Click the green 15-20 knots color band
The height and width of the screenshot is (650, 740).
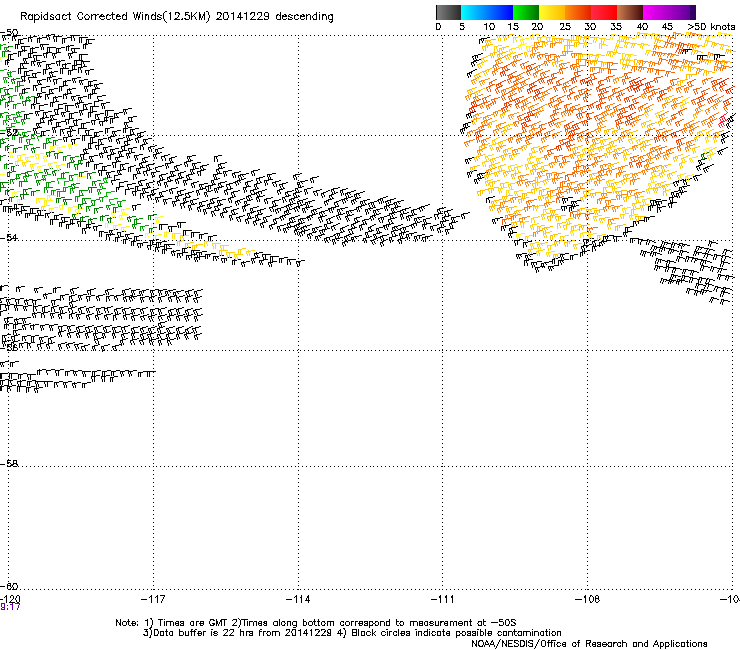pos(526,12)
